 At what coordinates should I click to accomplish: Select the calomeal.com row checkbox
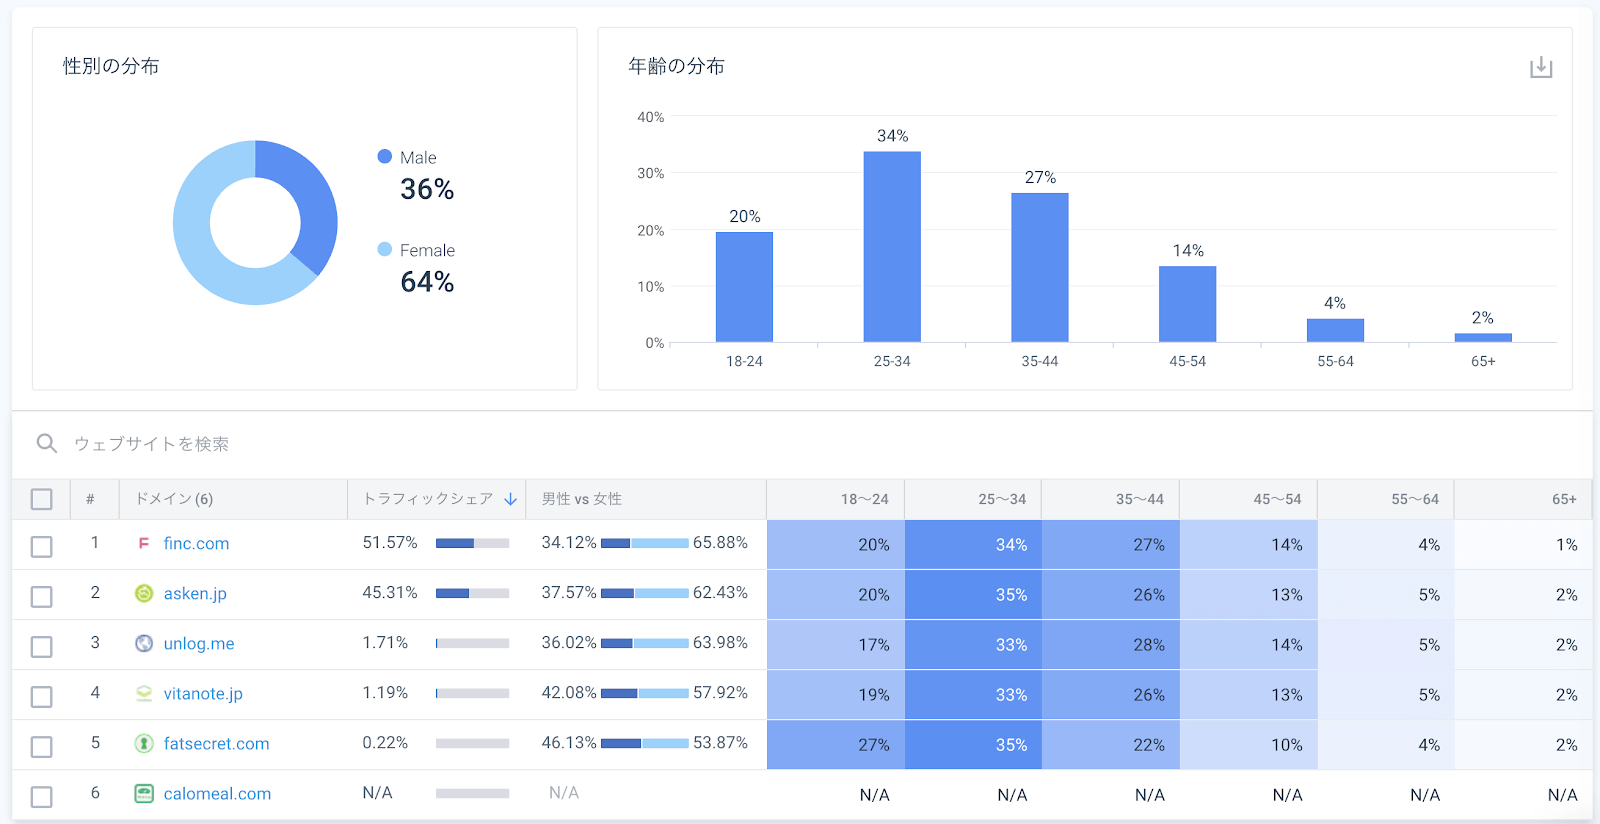pos(42,797)
